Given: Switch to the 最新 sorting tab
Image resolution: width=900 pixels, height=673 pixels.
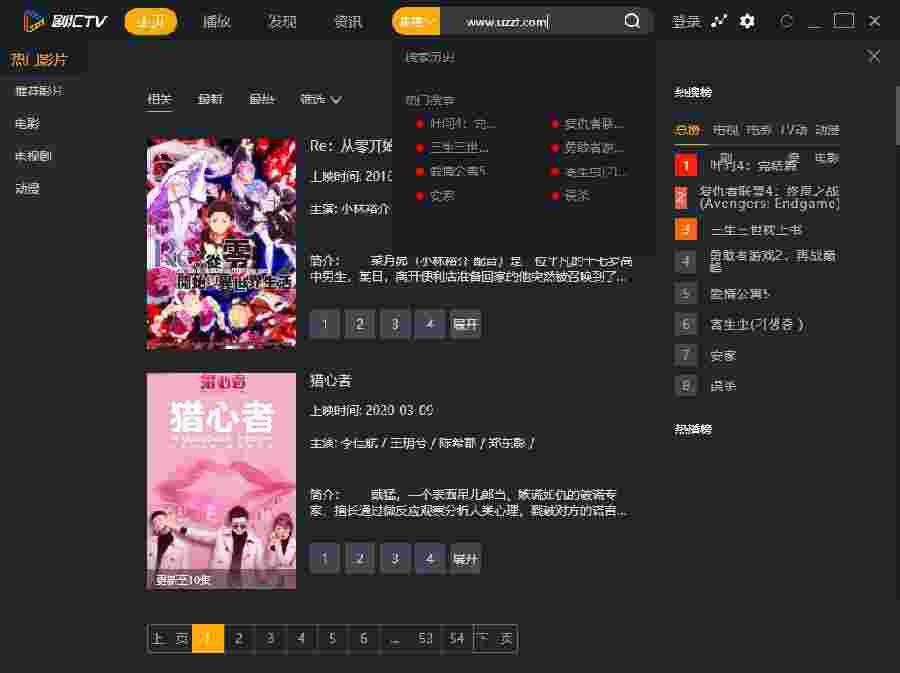Looking at the screenshot, I should pyautogui.click(x=209, y=100).
